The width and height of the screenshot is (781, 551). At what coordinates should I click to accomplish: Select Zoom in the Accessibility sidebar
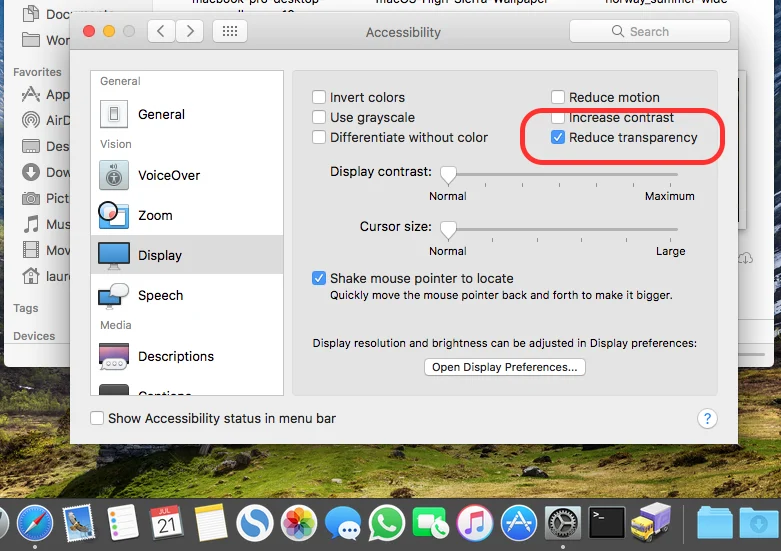click(187, 215)
